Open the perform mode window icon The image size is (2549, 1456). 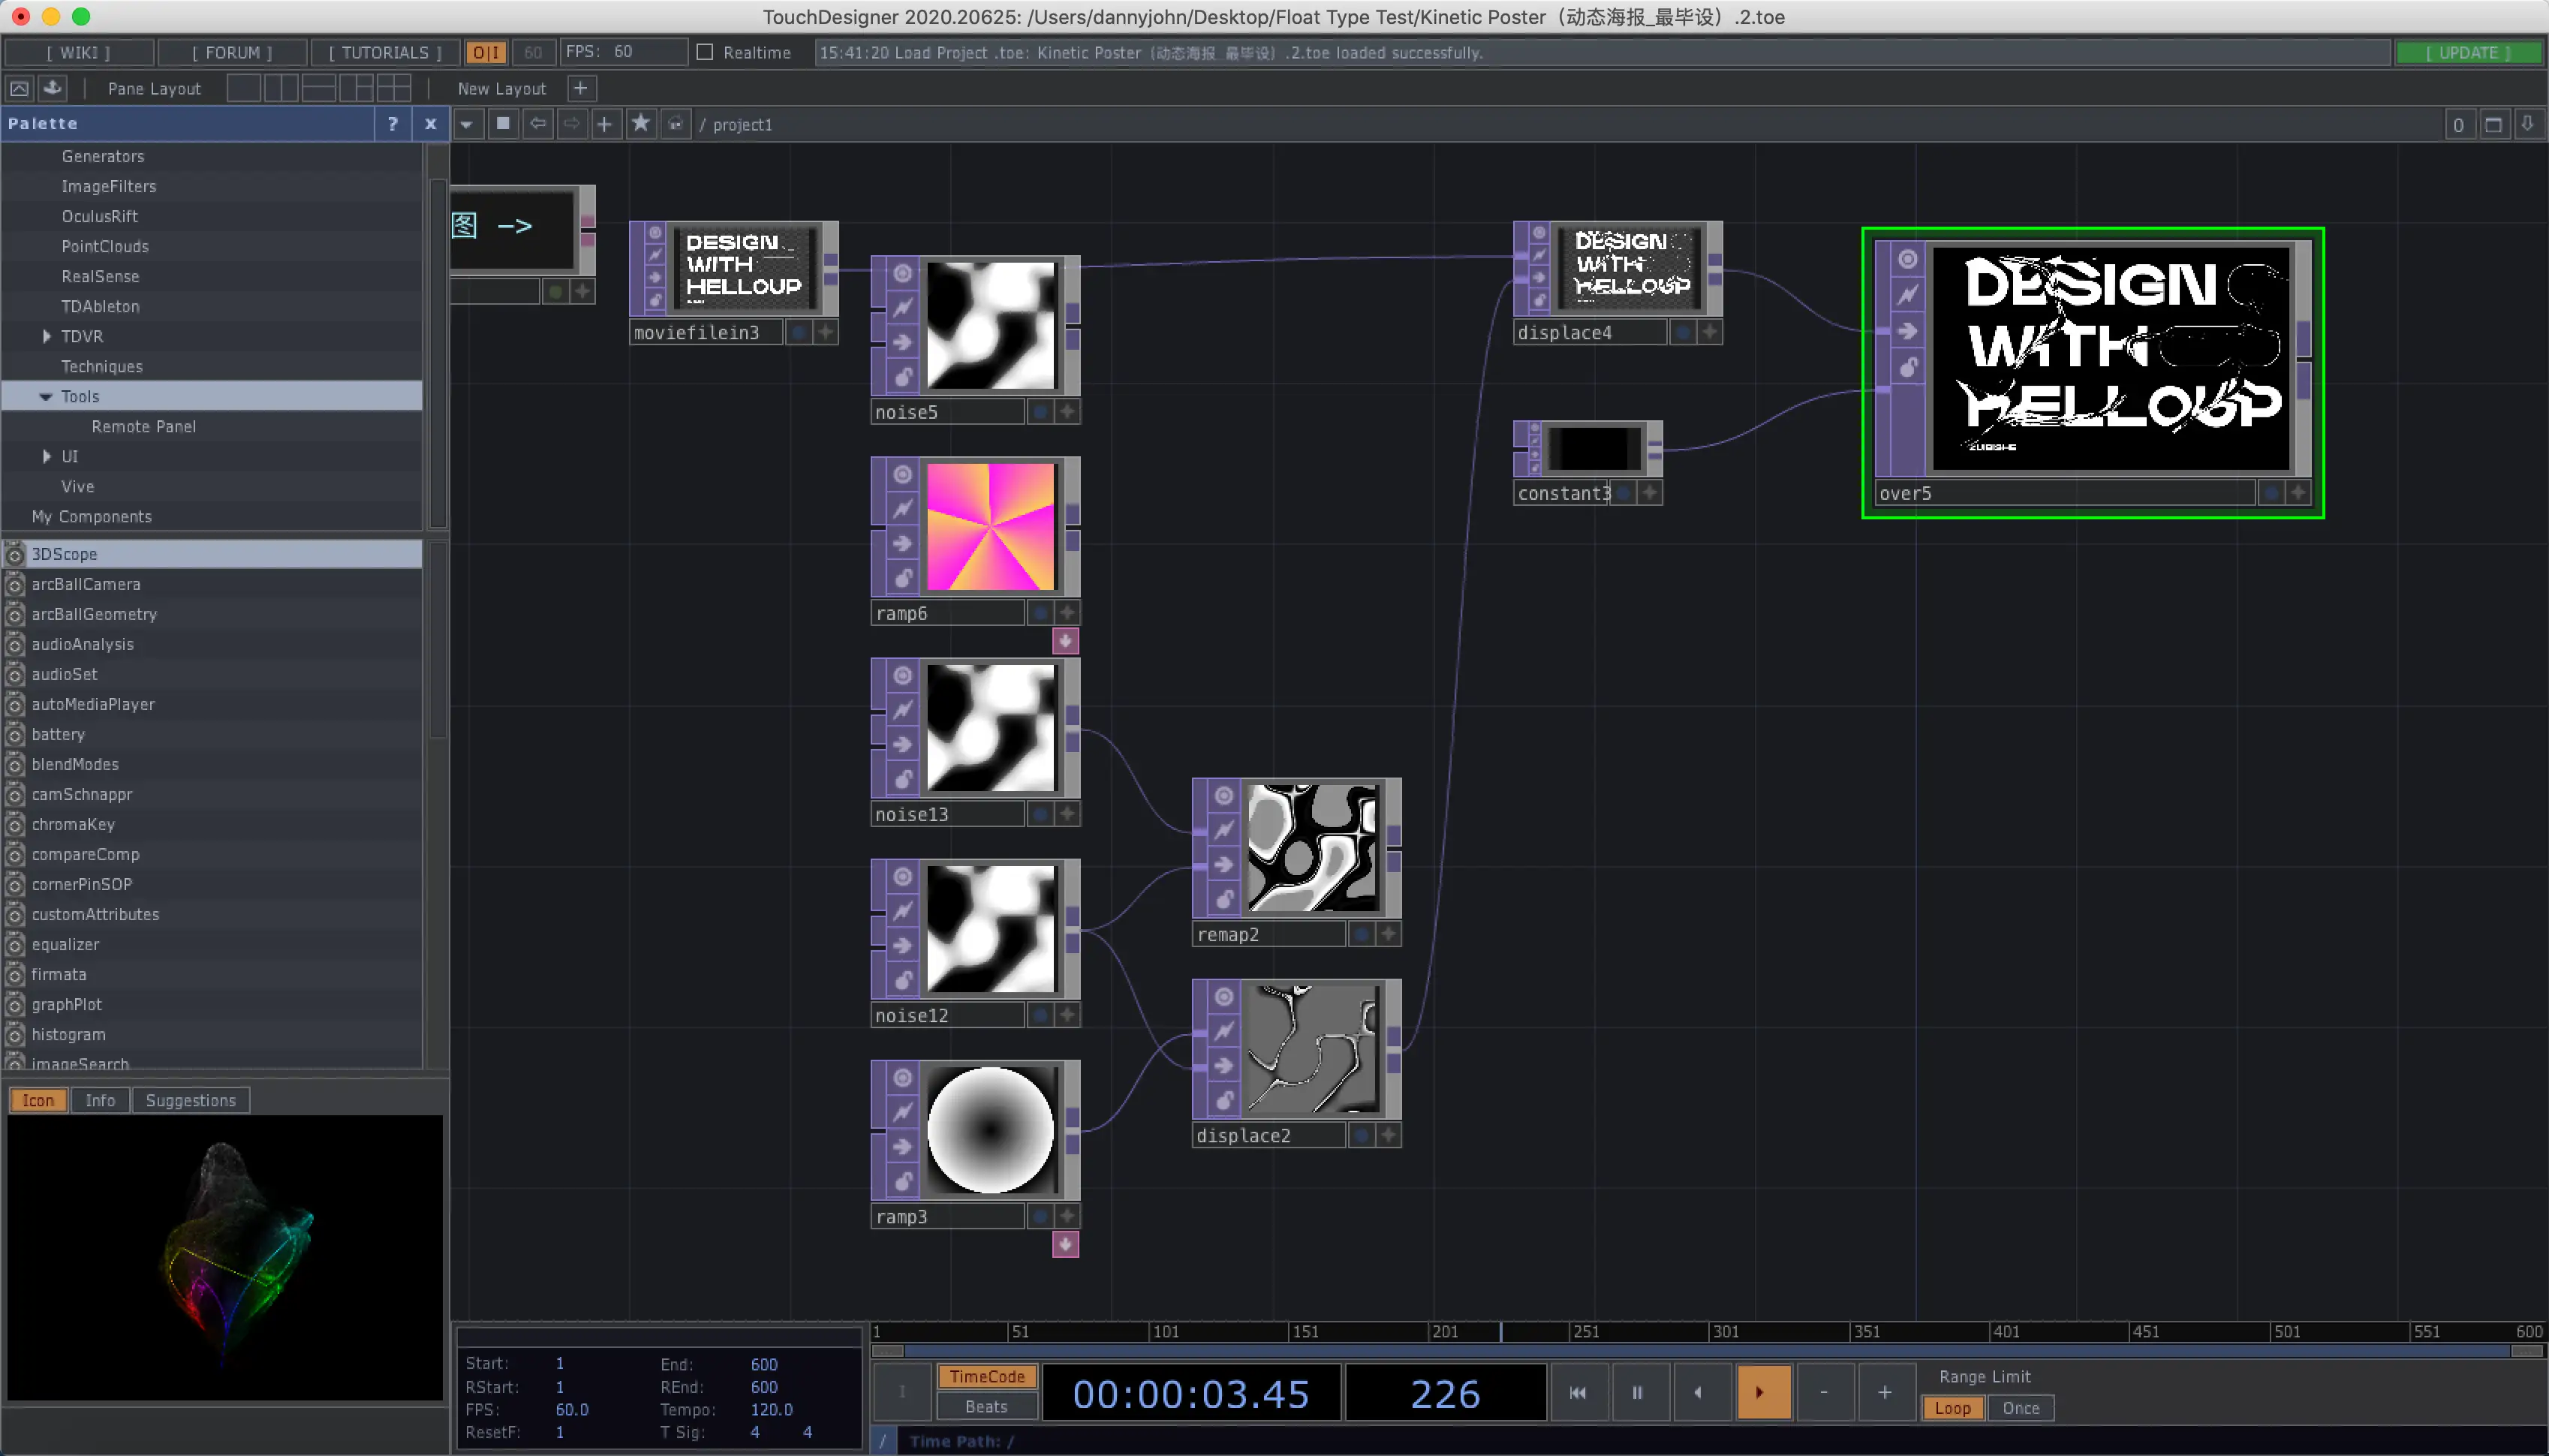(19, 88)
